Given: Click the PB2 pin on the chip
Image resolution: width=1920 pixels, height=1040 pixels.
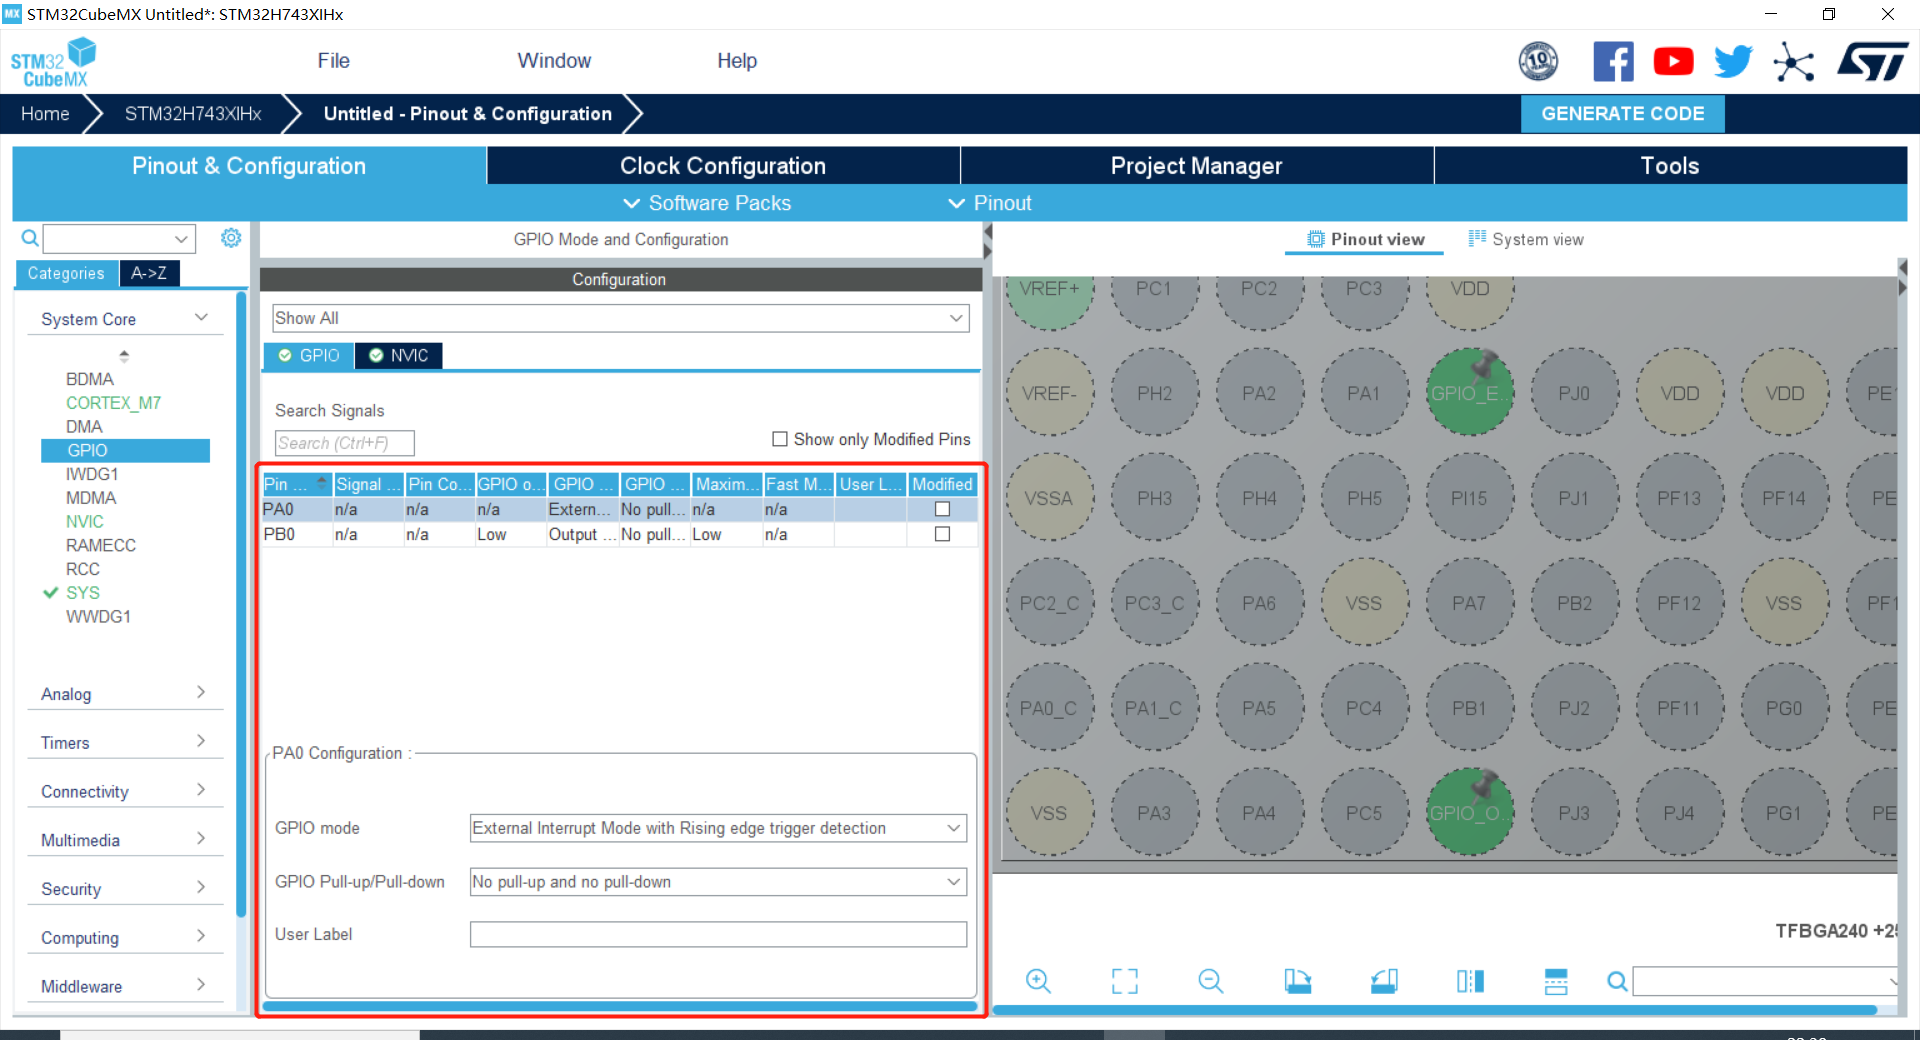Looking at the screenshot, I should [x=1574, y=602].
